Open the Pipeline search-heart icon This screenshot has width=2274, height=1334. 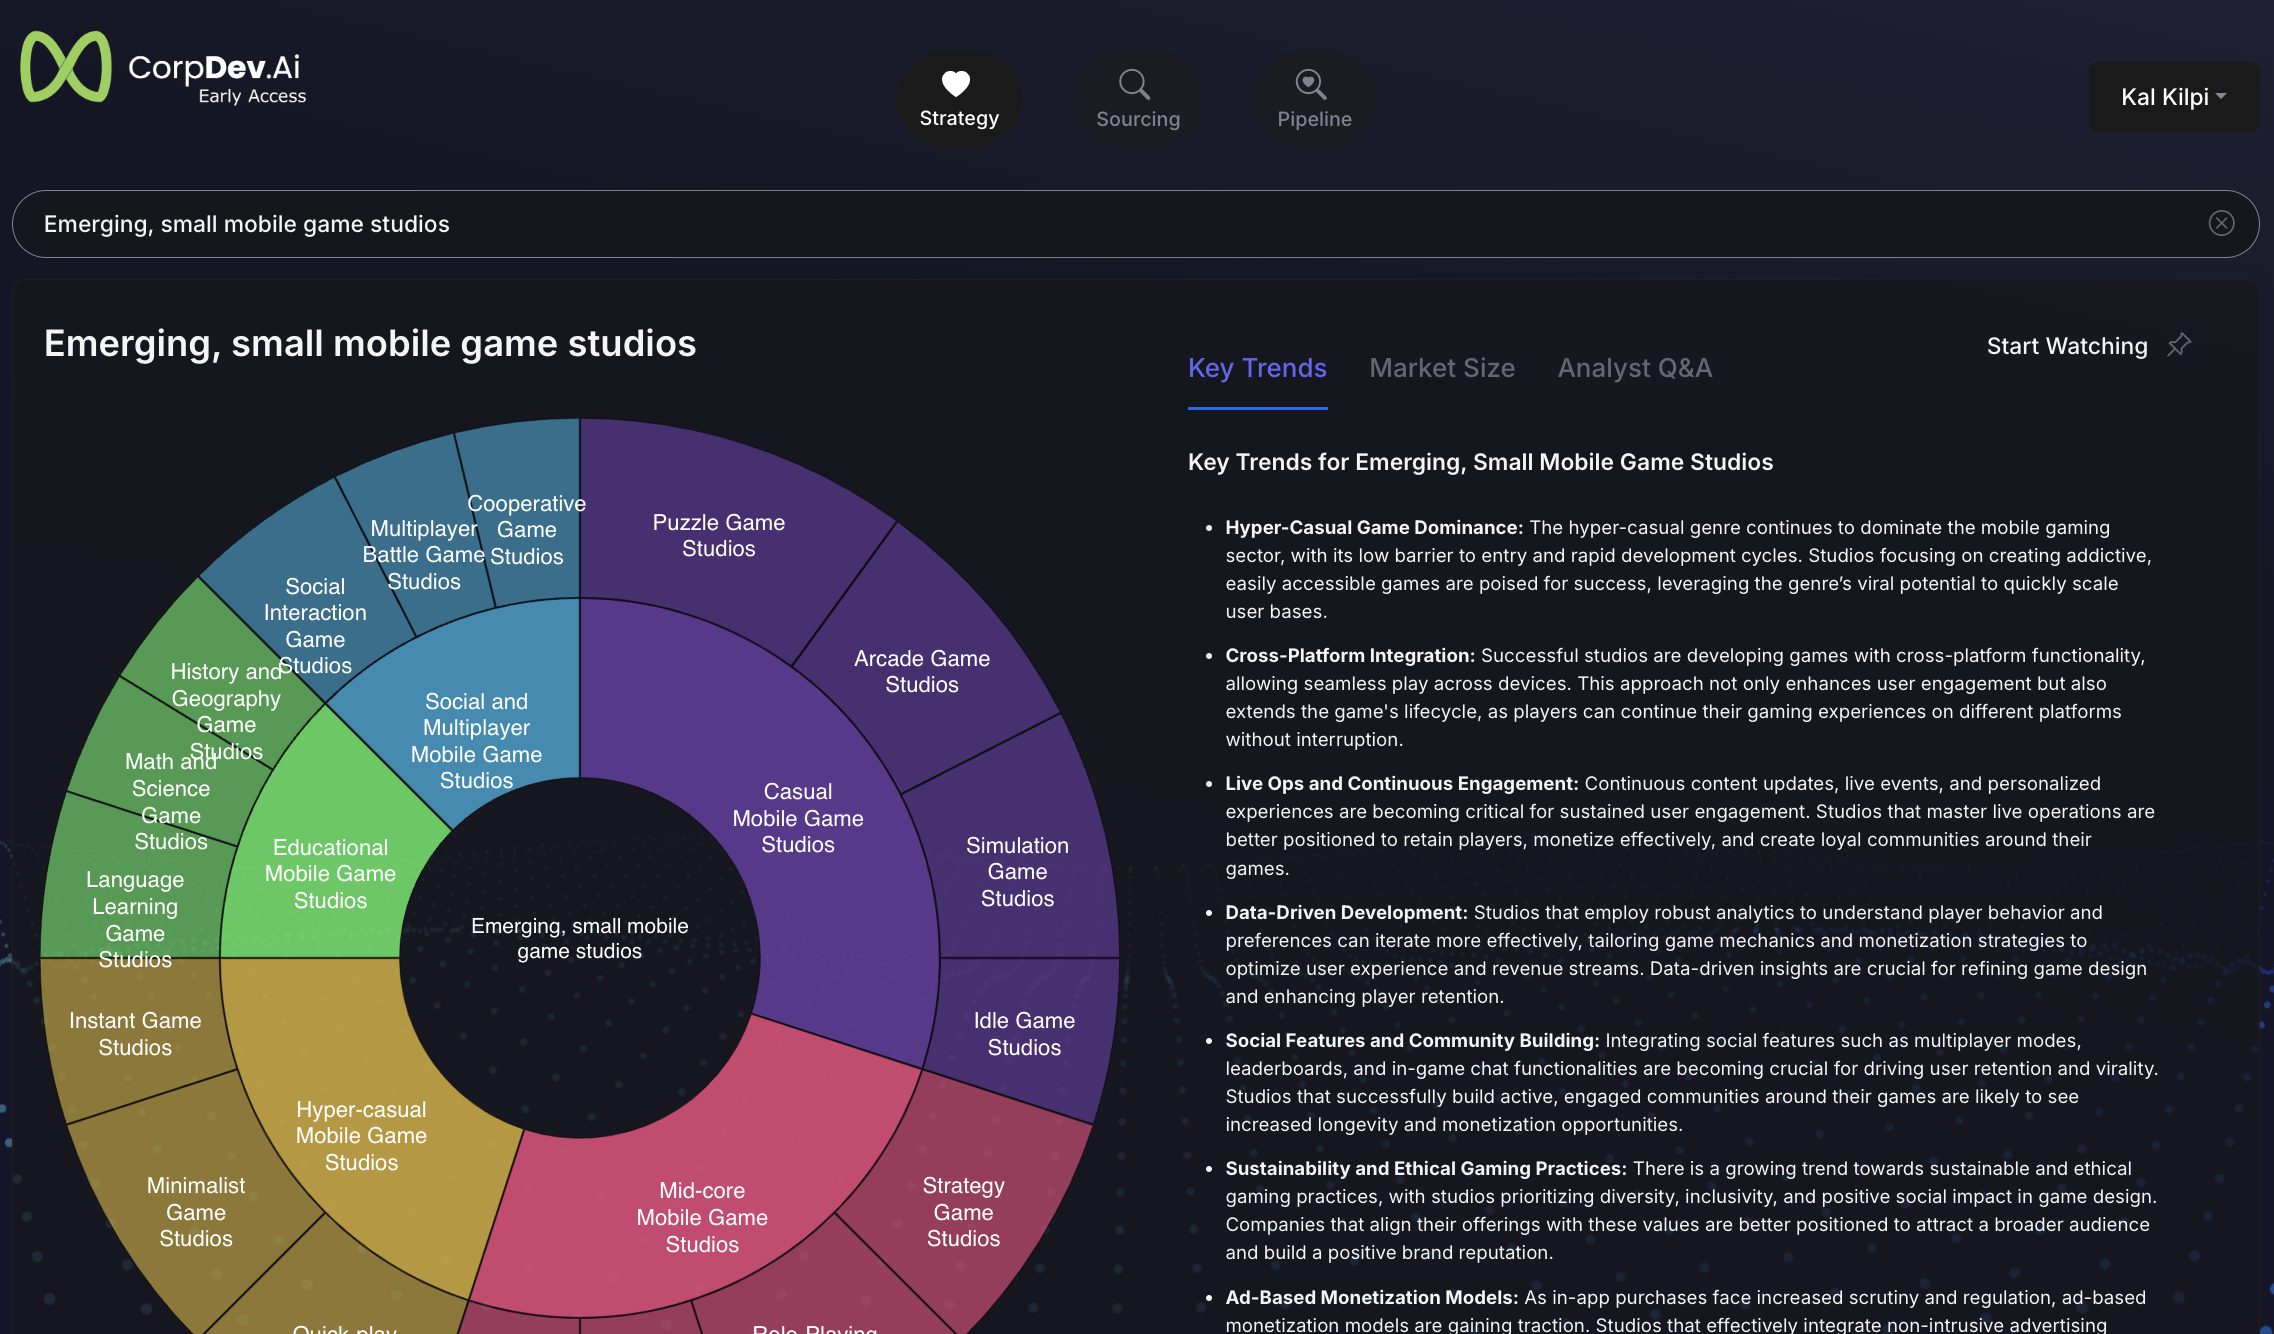pos(1311,84)
